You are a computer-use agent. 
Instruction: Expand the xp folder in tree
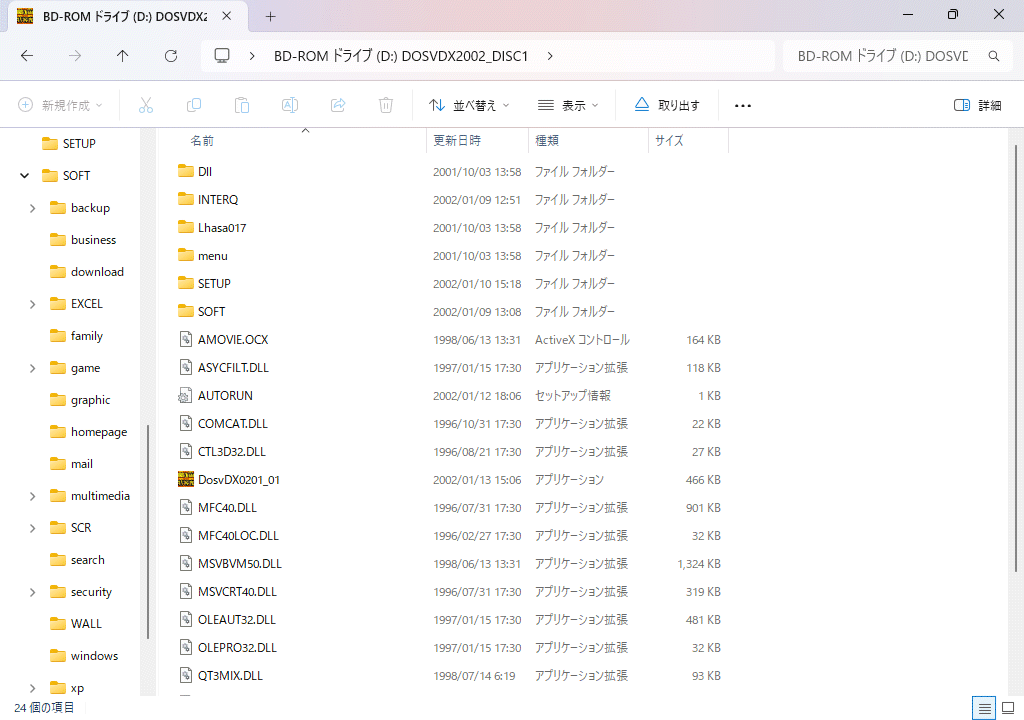tap(33, 688)
